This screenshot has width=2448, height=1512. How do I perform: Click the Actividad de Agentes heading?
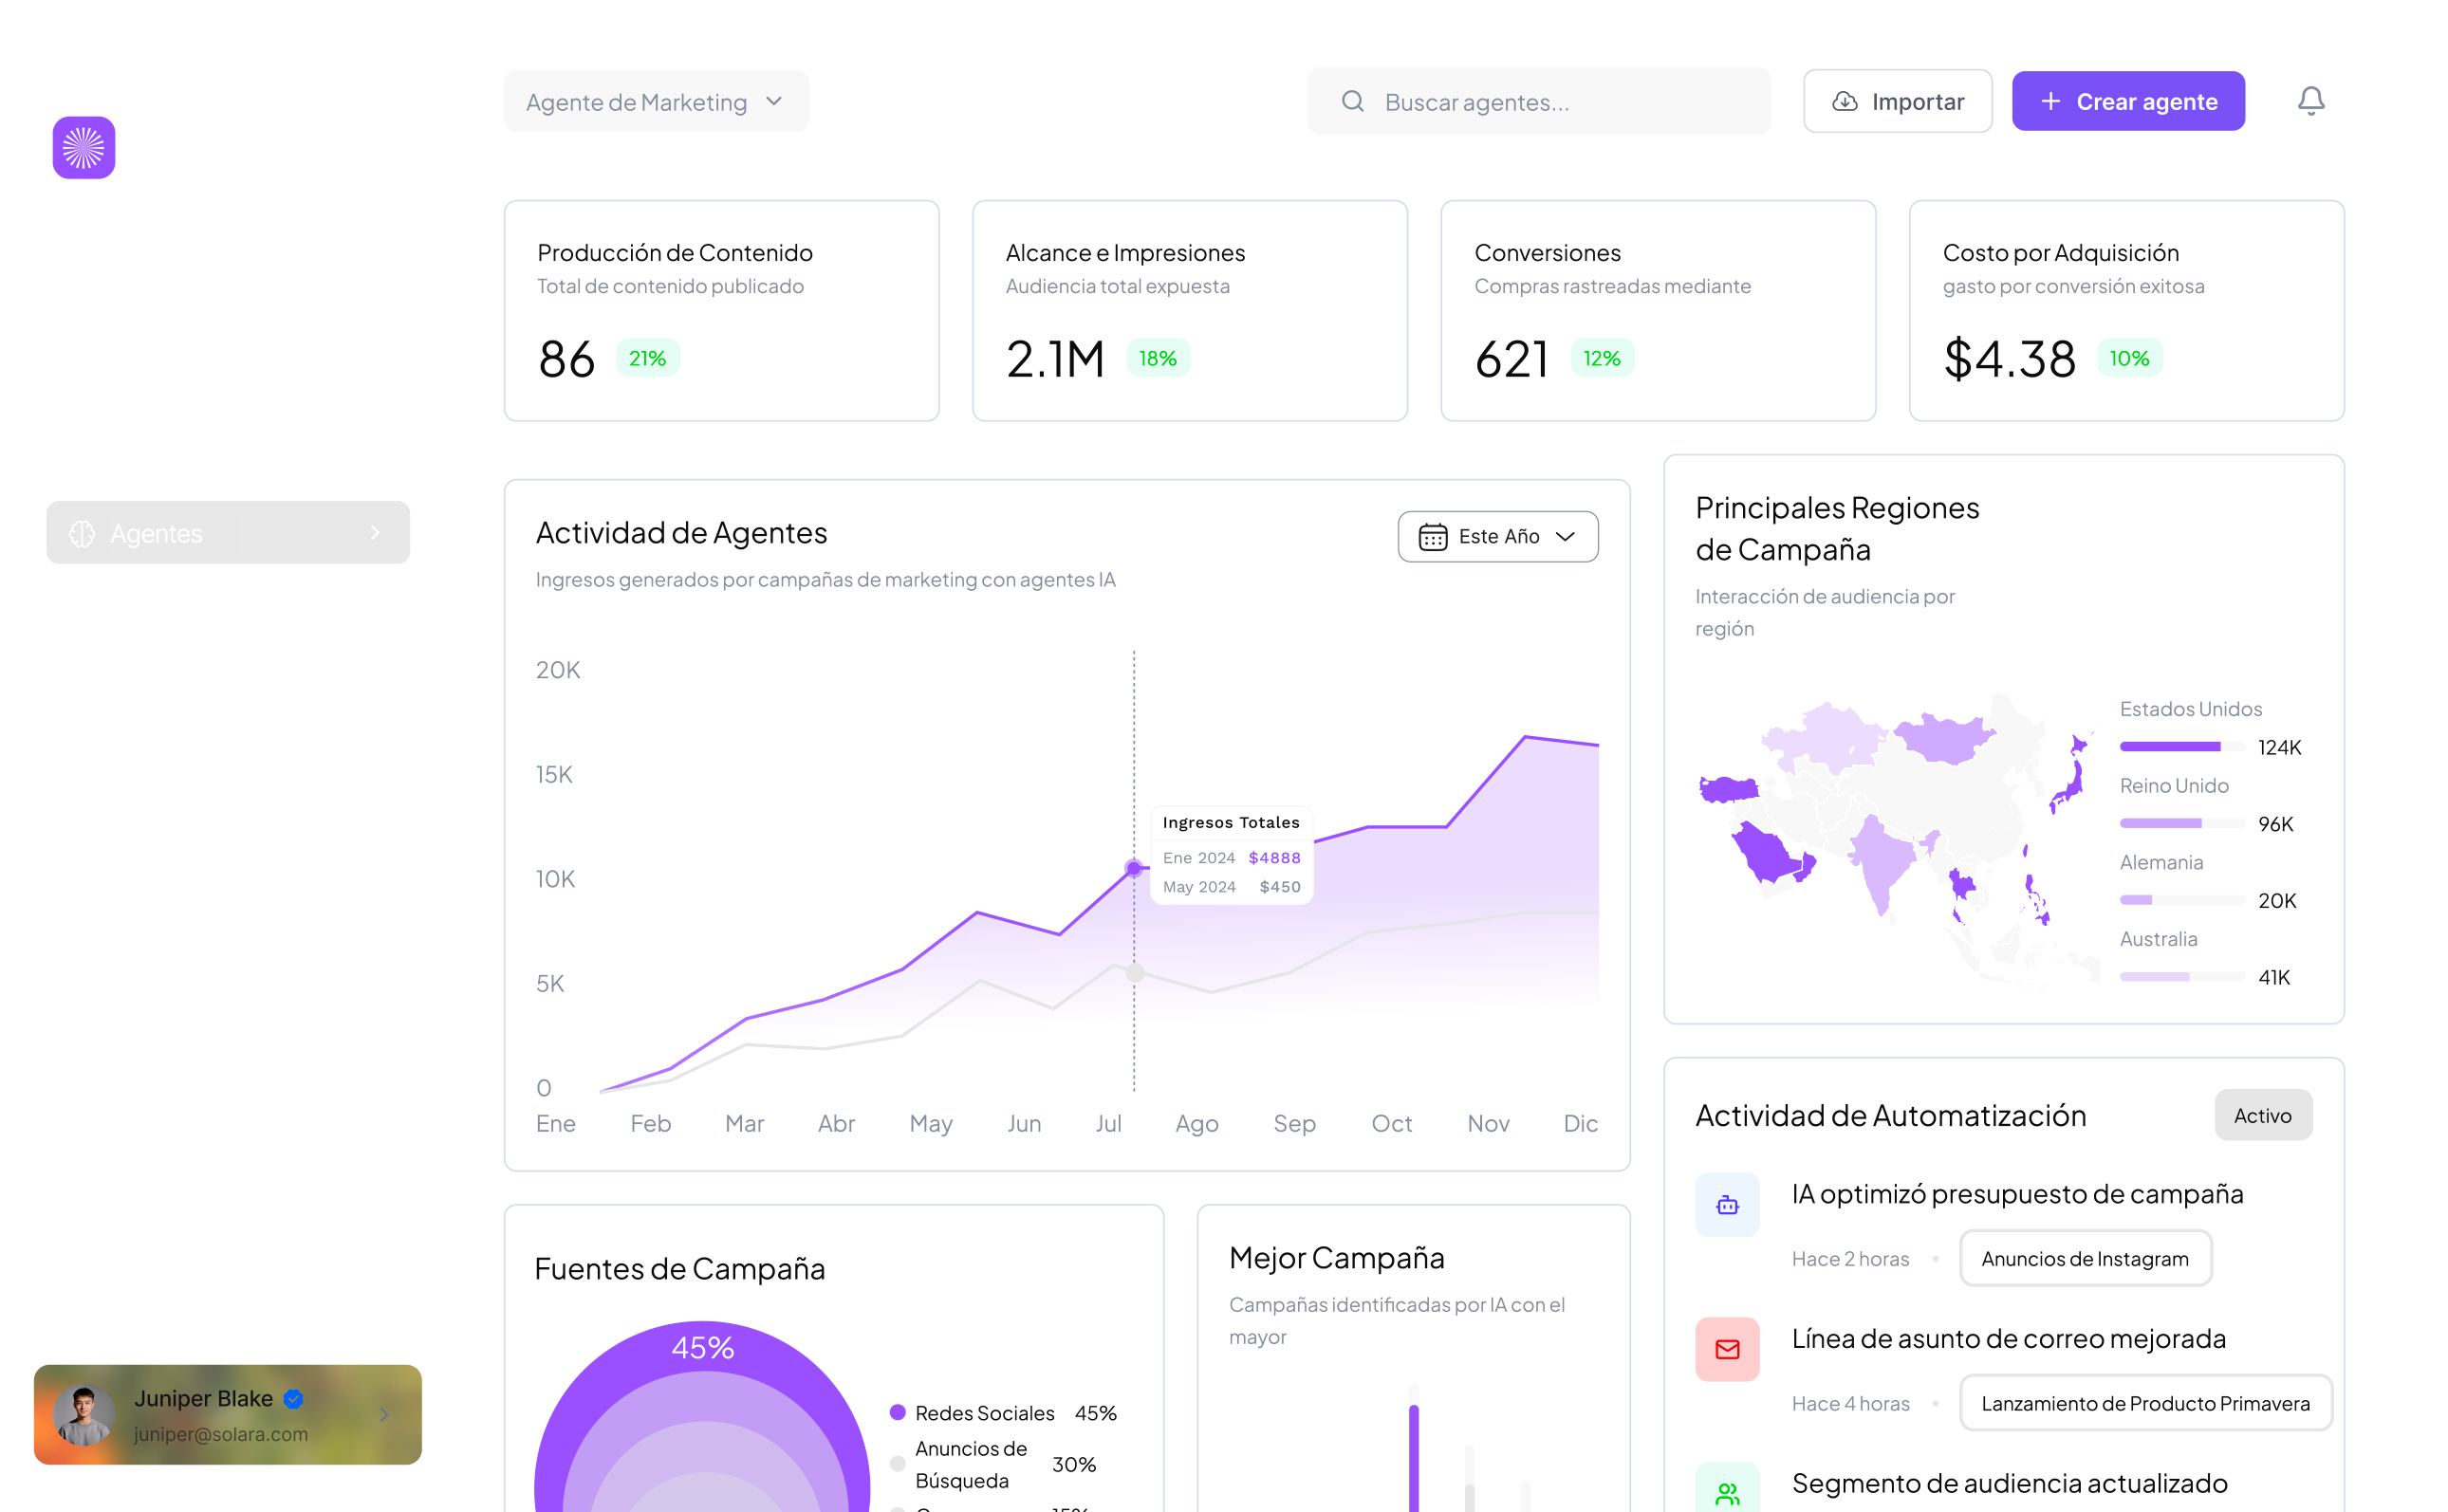(682, 533)
